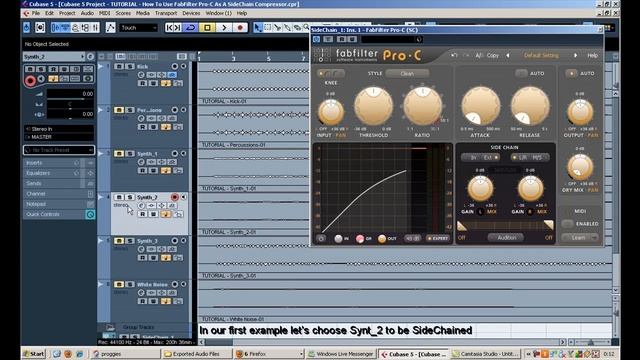Select the Range Selection tool
The image size is (640, 360).
[x=267, y=28]
